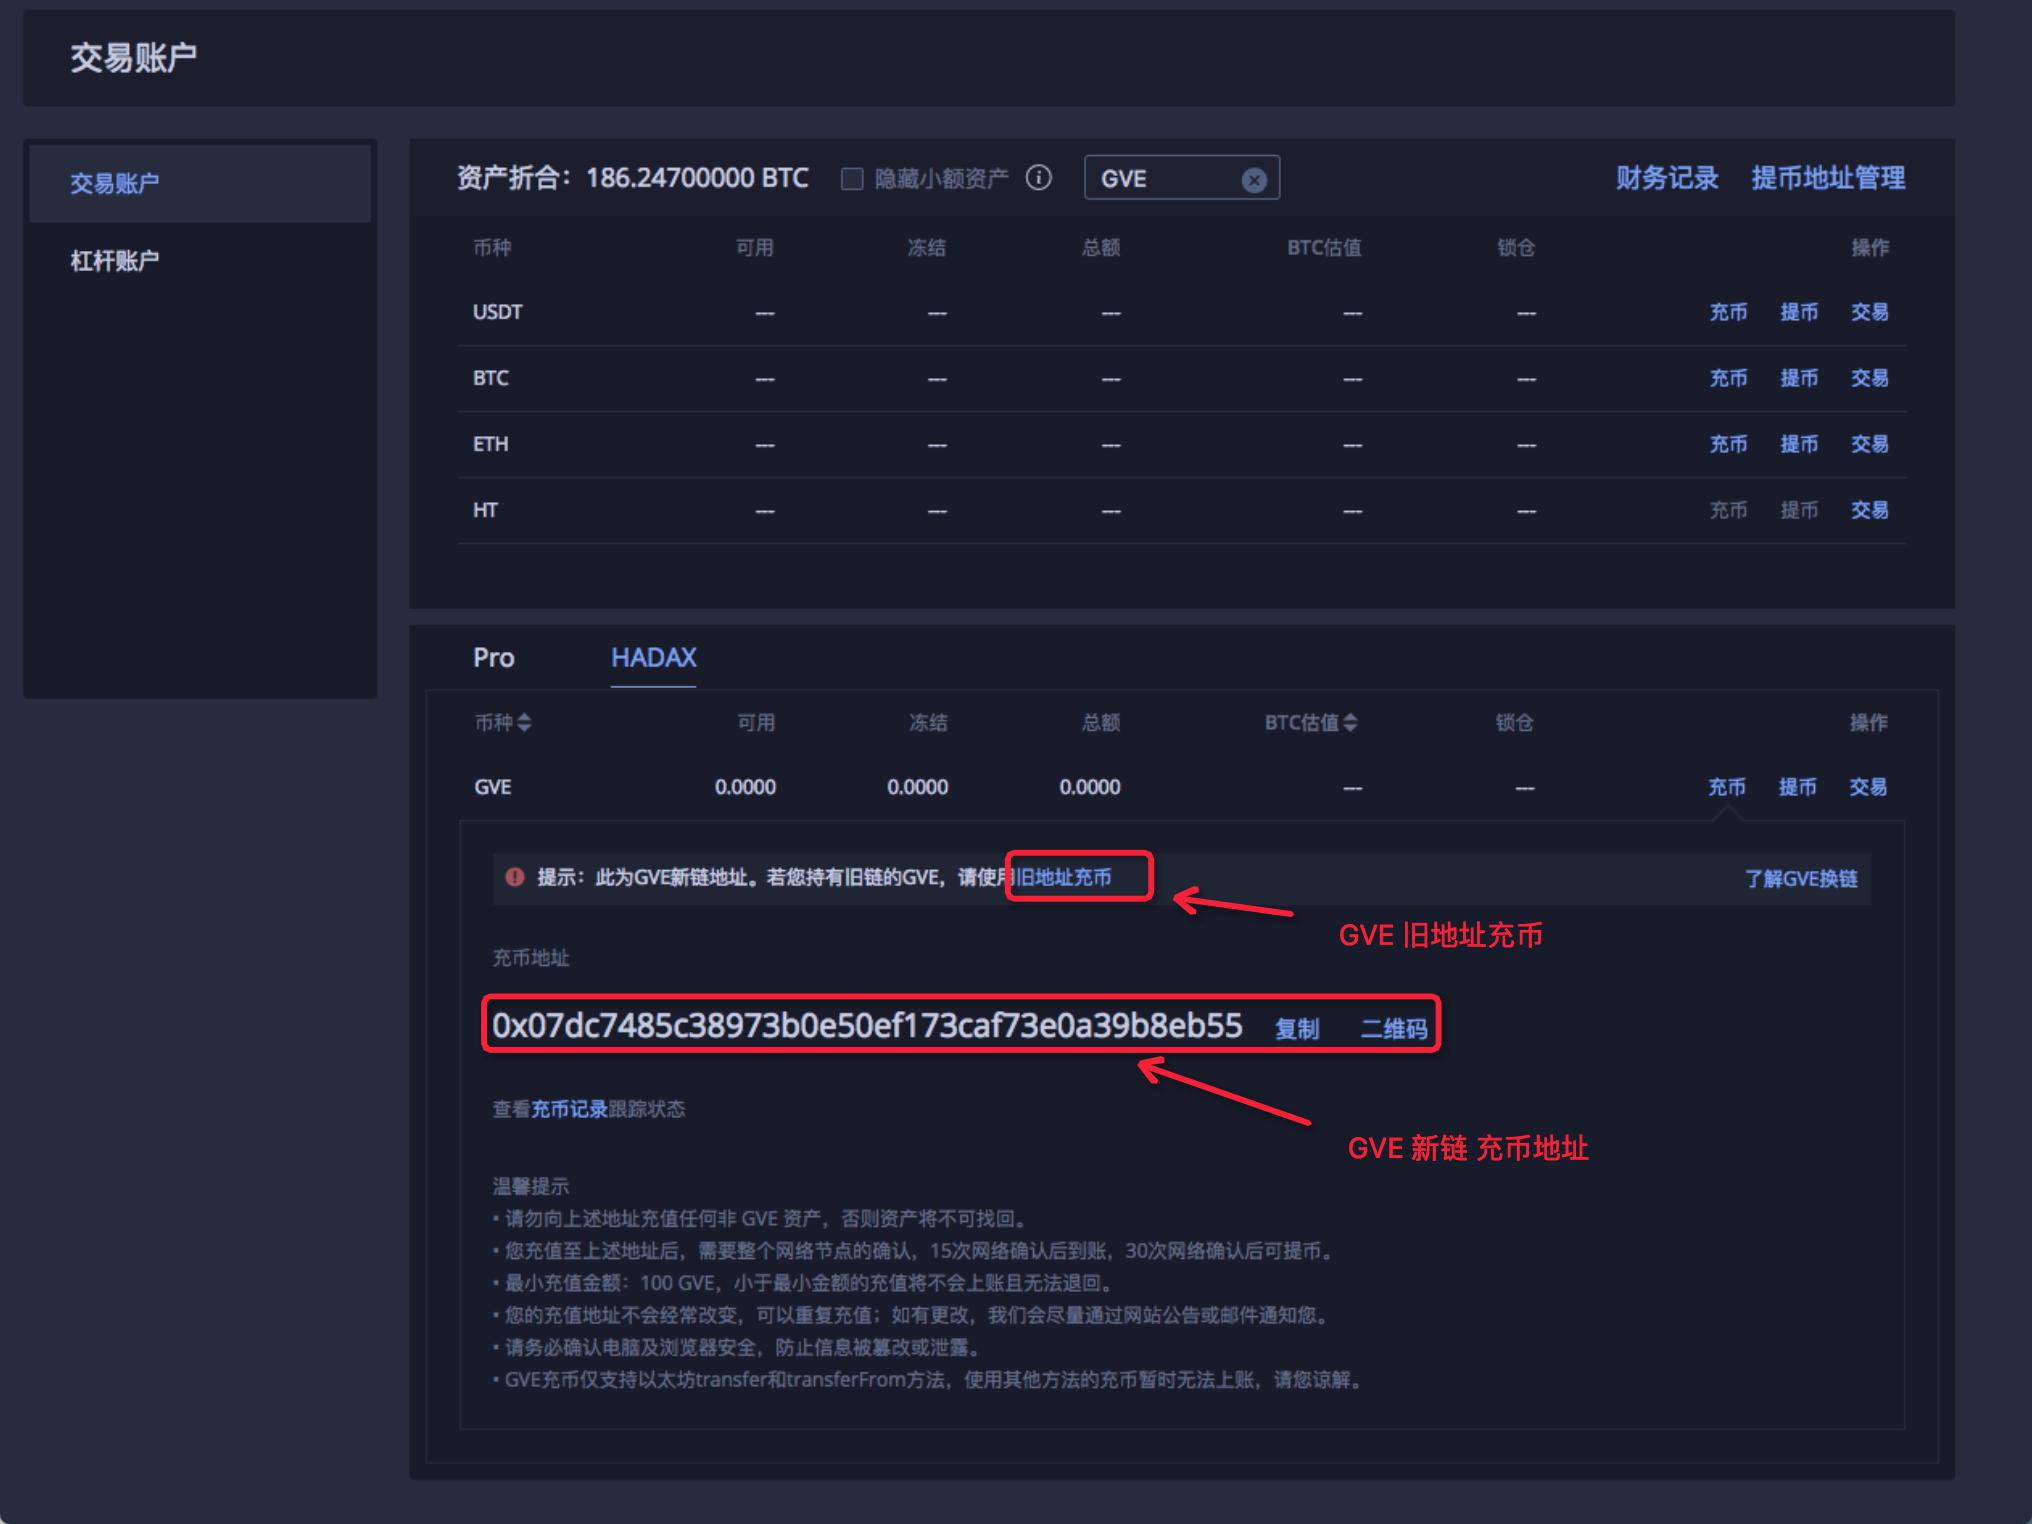This screenshot has height=1524, width=2032.
Task: Click 交易 in the GVE row
Action: pyautogui.click(x=1868, y=787)
